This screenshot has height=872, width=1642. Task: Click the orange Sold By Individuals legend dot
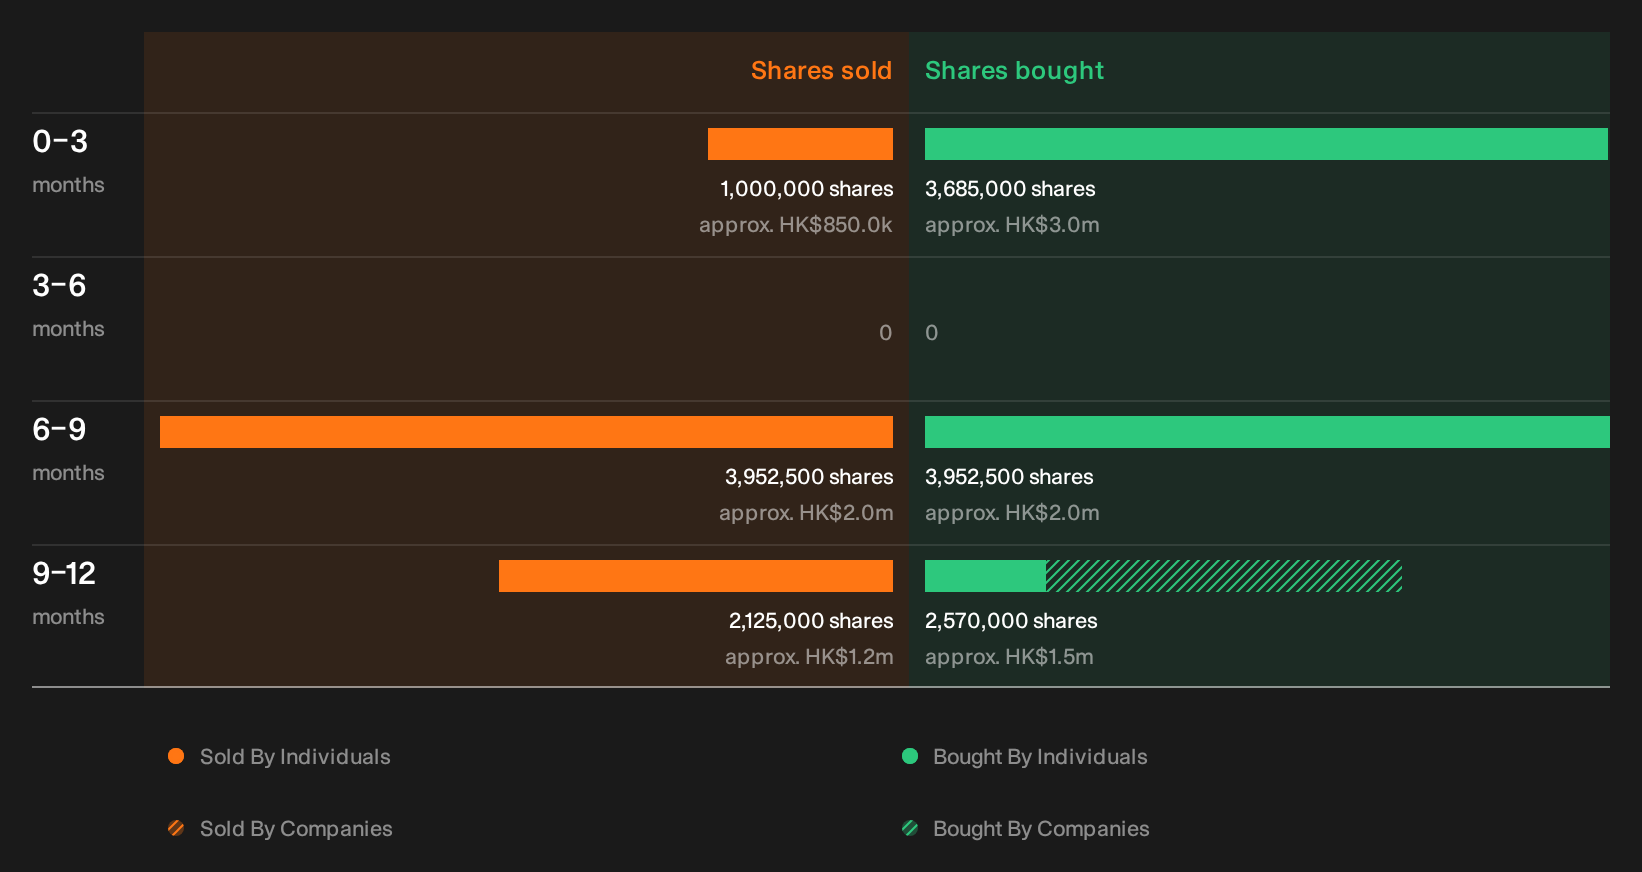tap(176, 756)
